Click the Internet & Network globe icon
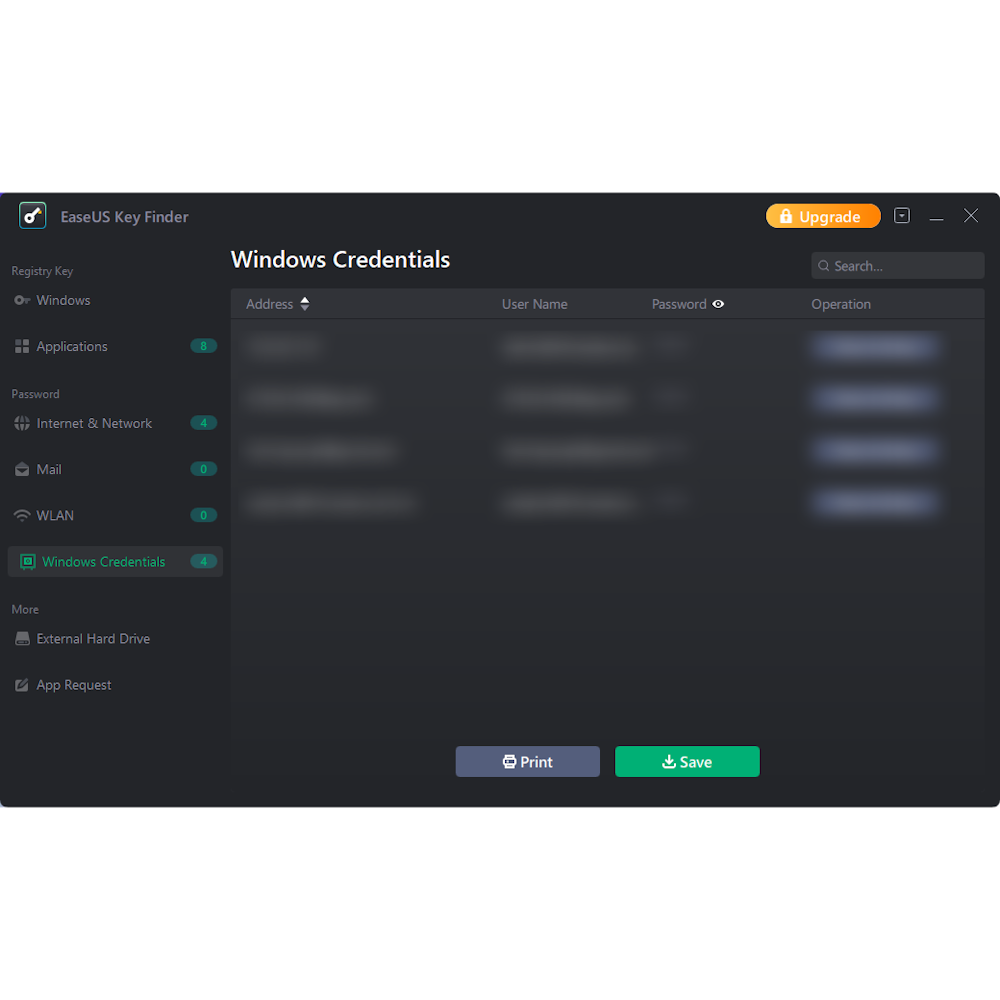This screenshot has height=1000, width=1000. pyautogui.click(x=22, y=423)
